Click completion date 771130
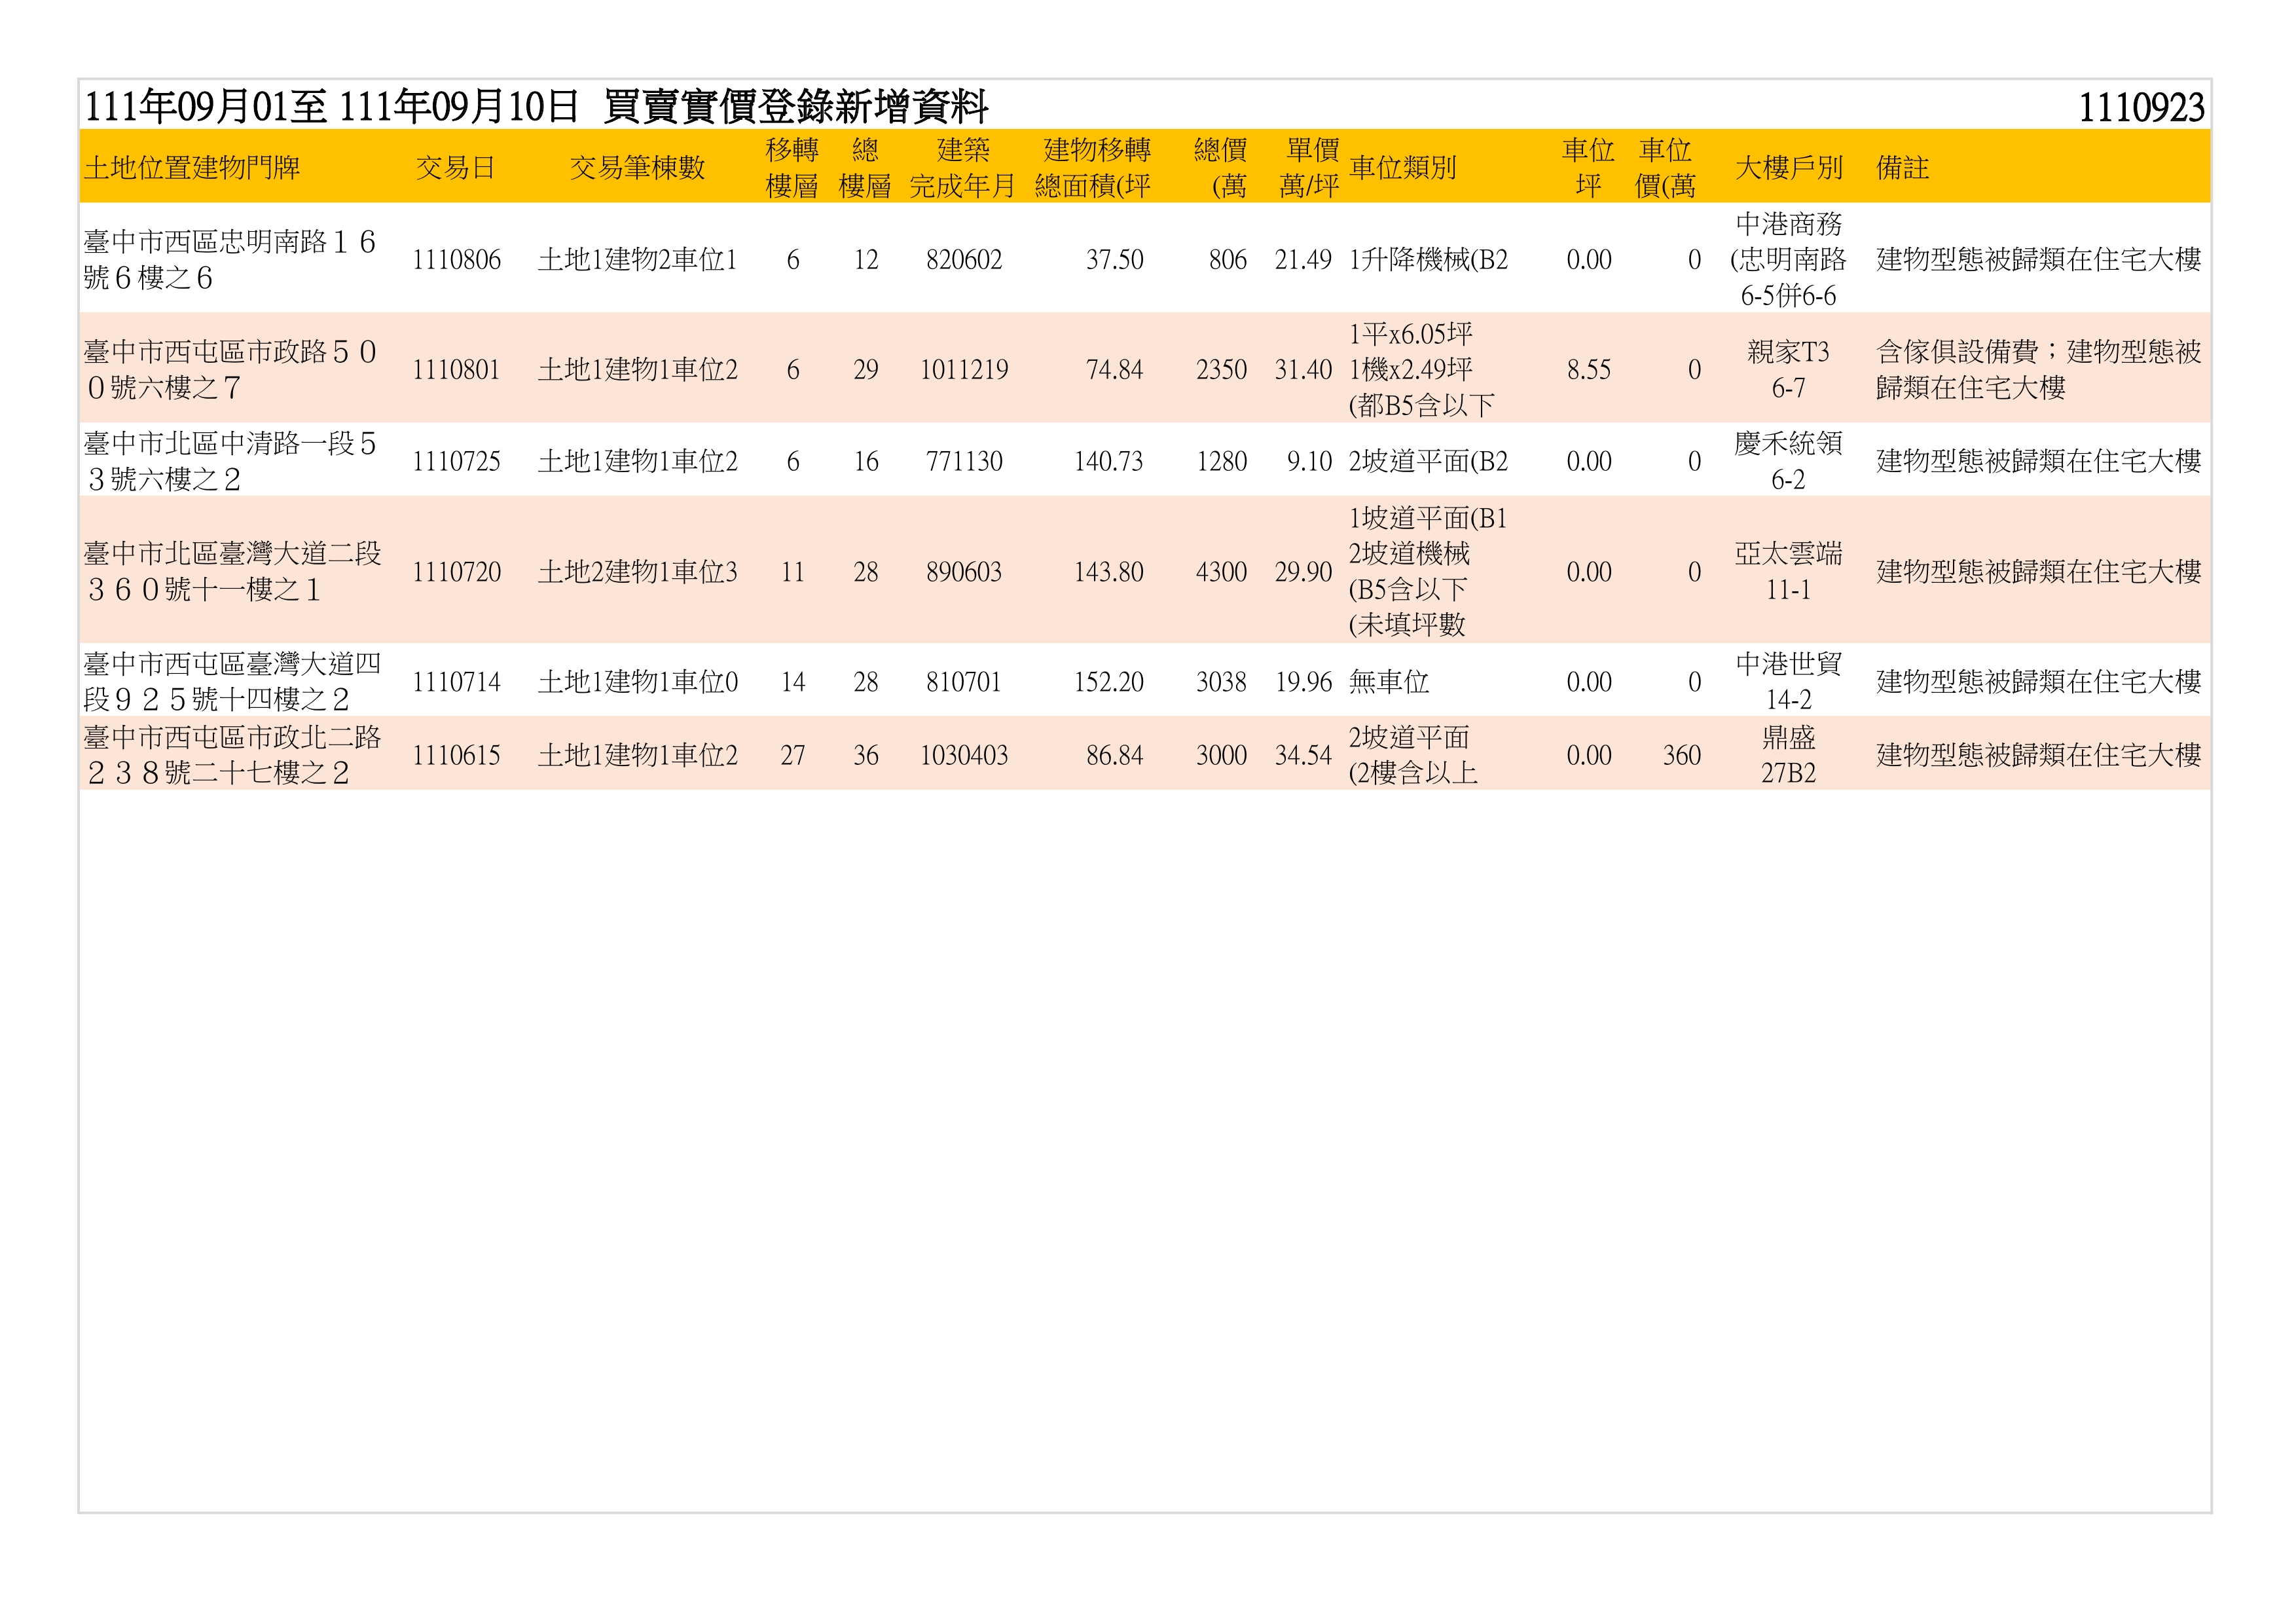Screen dimensions: 2296x1624 click(964, 461)
